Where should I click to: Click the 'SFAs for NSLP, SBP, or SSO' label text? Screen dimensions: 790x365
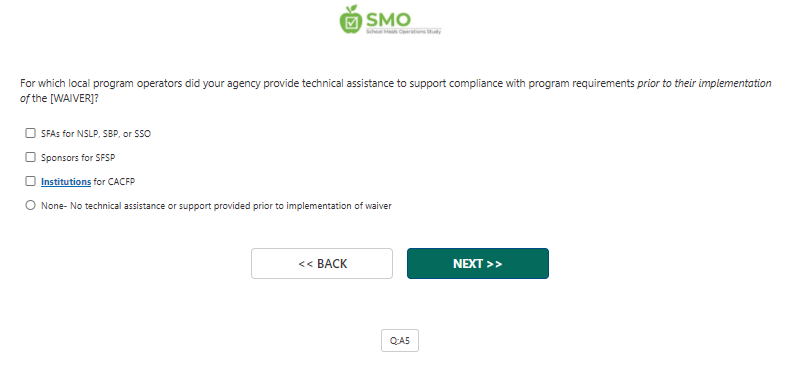[x=96, y=134]
